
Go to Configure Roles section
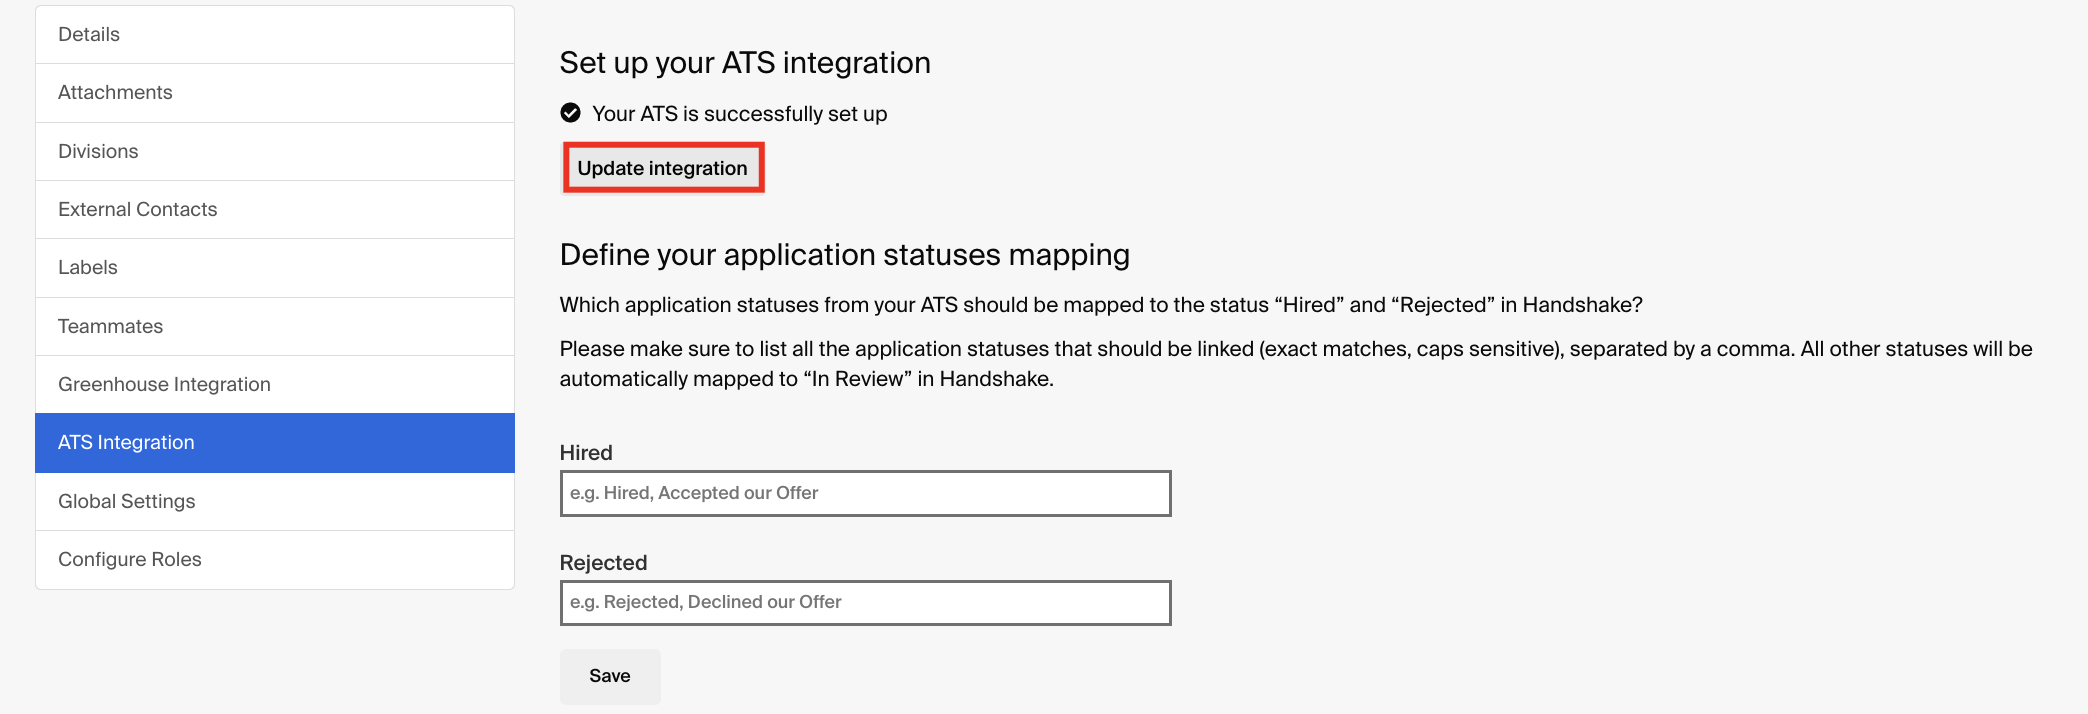(x=275, y=560)
